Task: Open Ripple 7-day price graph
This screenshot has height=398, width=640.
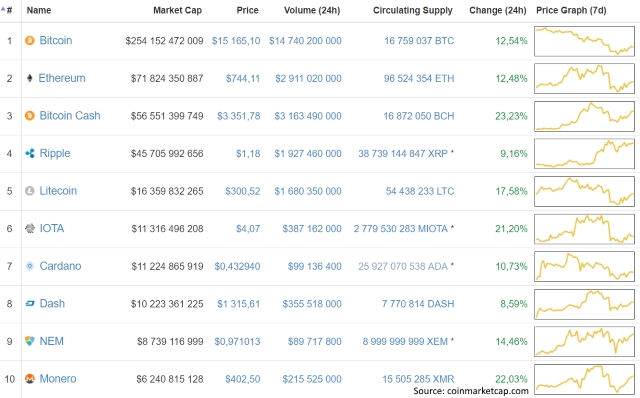Action: [584, 153]
